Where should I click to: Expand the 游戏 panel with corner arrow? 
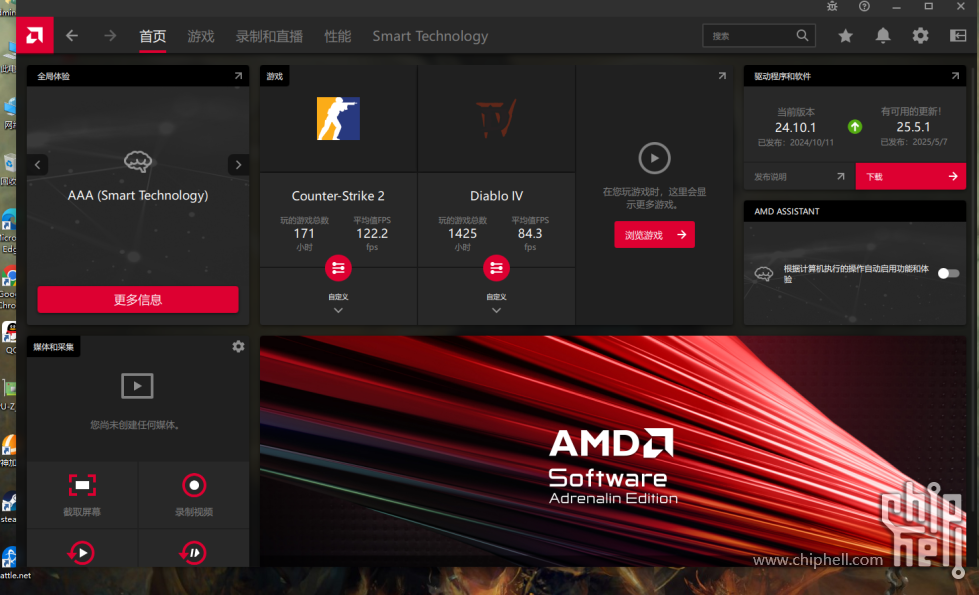722,76
